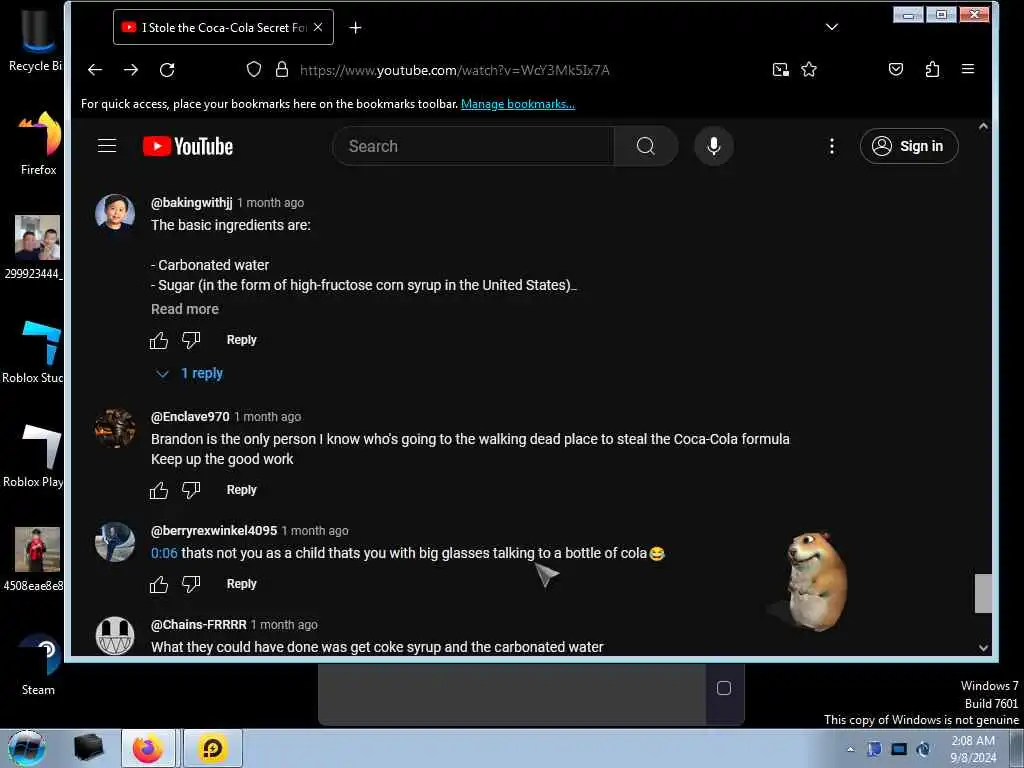
Task: Click the browser URL address bar
Action: (455, 70)
